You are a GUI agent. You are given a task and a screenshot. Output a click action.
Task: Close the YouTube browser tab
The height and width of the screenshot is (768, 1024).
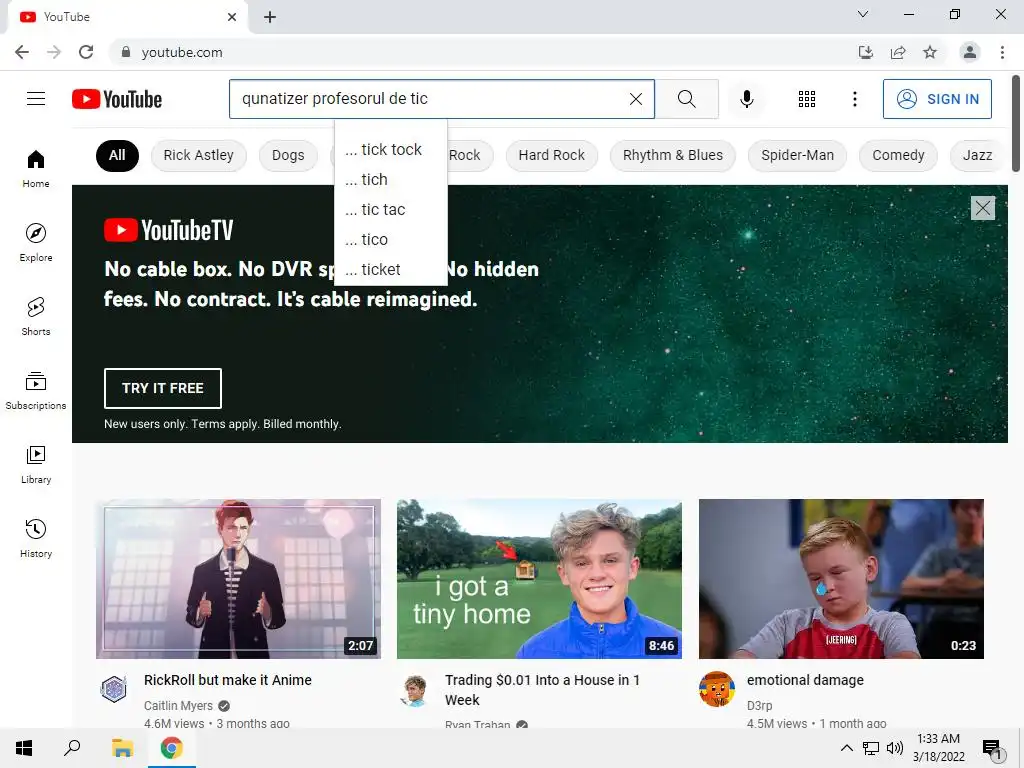232,17
